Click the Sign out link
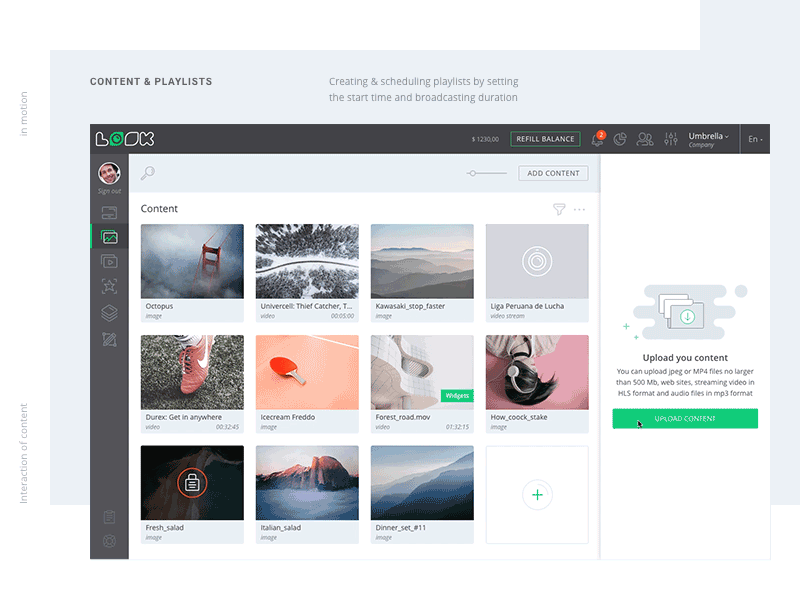This screenshot has width=800, height=600. [x=109, y=191]
